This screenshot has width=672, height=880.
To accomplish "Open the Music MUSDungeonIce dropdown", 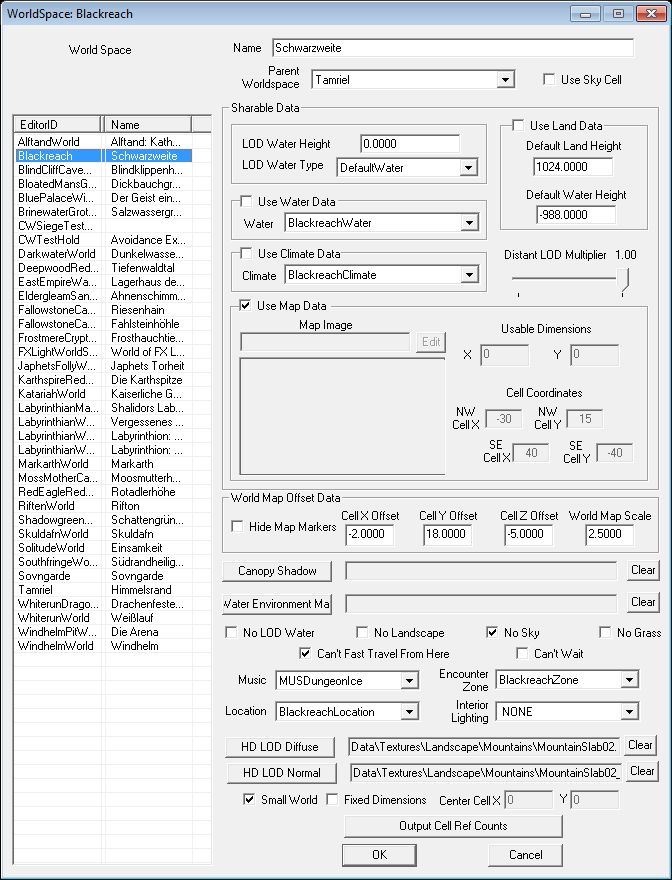I will (x=410, y=681).
